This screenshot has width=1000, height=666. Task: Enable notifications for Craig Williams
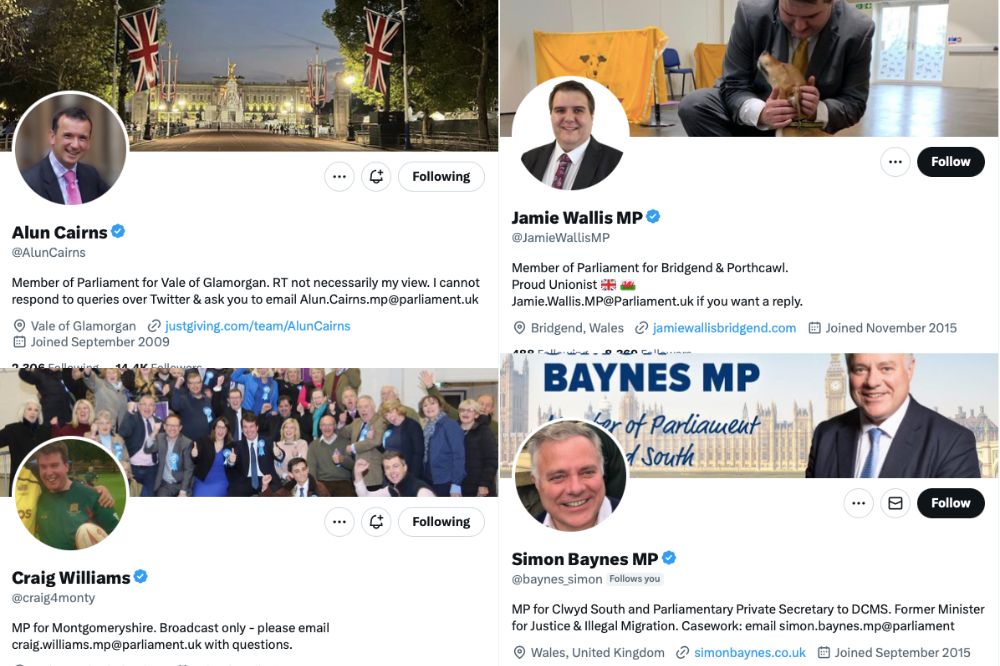click(x=376, y=522)
